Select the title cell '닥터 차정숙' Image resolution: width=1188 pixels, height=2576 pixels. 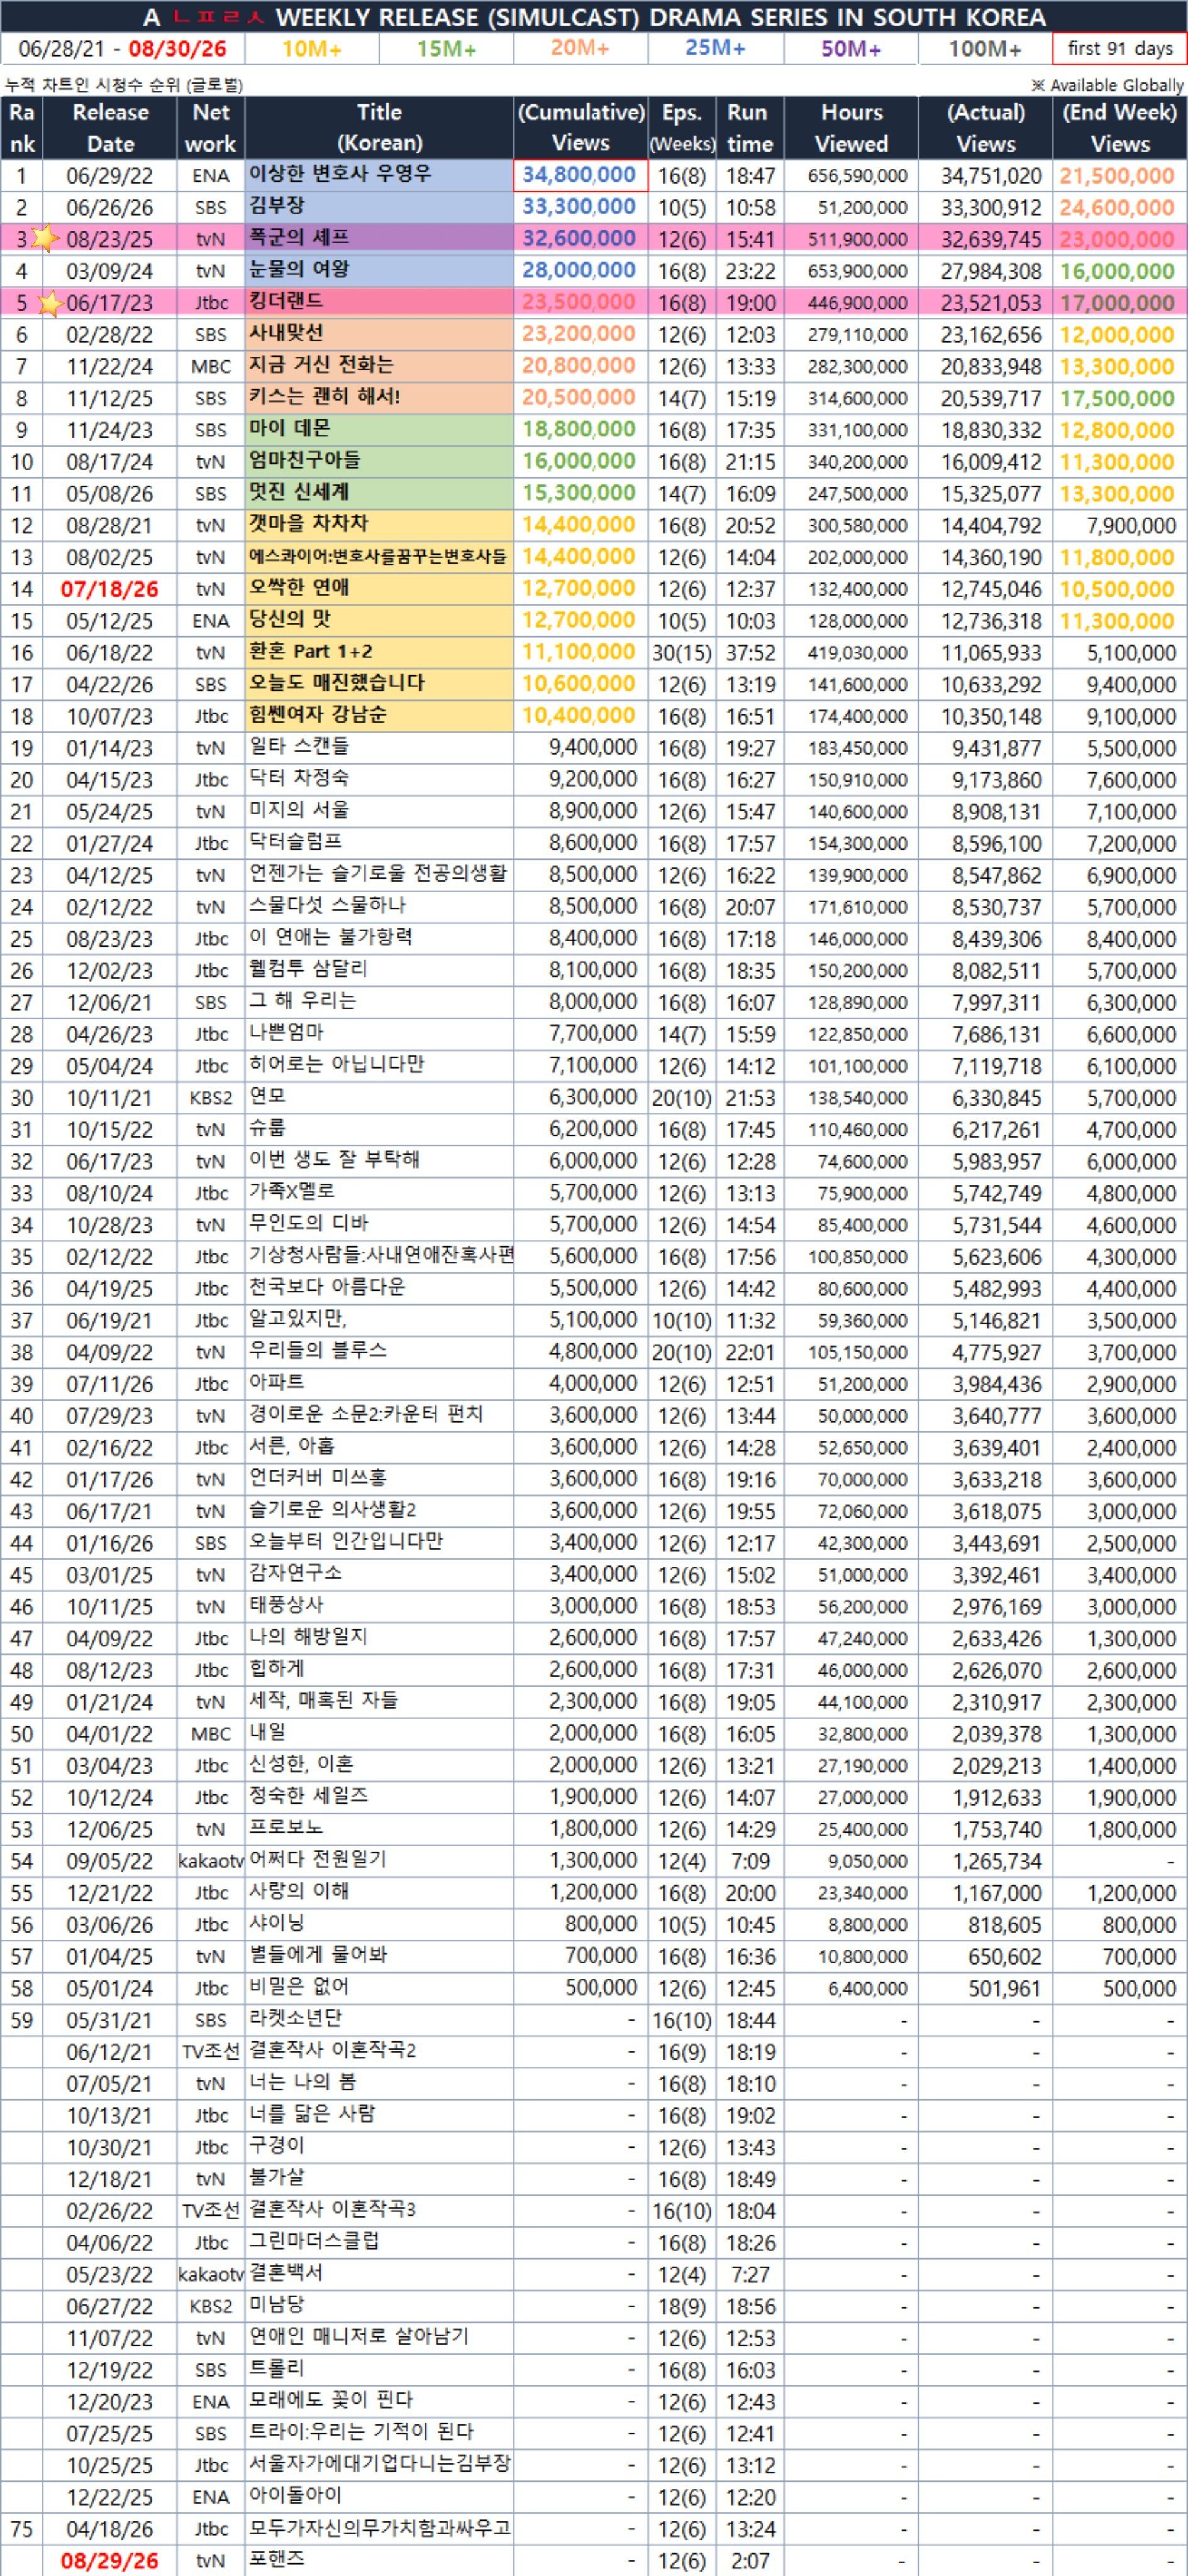(379, 779)
